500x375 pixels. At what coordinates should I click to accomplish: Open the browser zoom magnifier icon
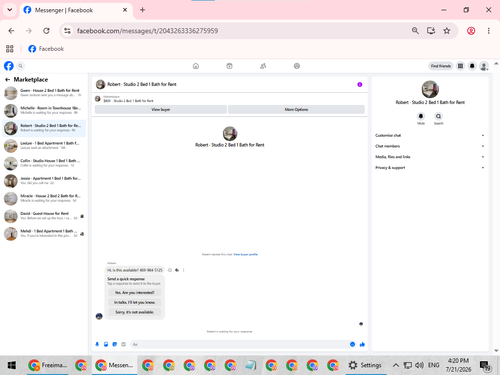pos(415,31)
